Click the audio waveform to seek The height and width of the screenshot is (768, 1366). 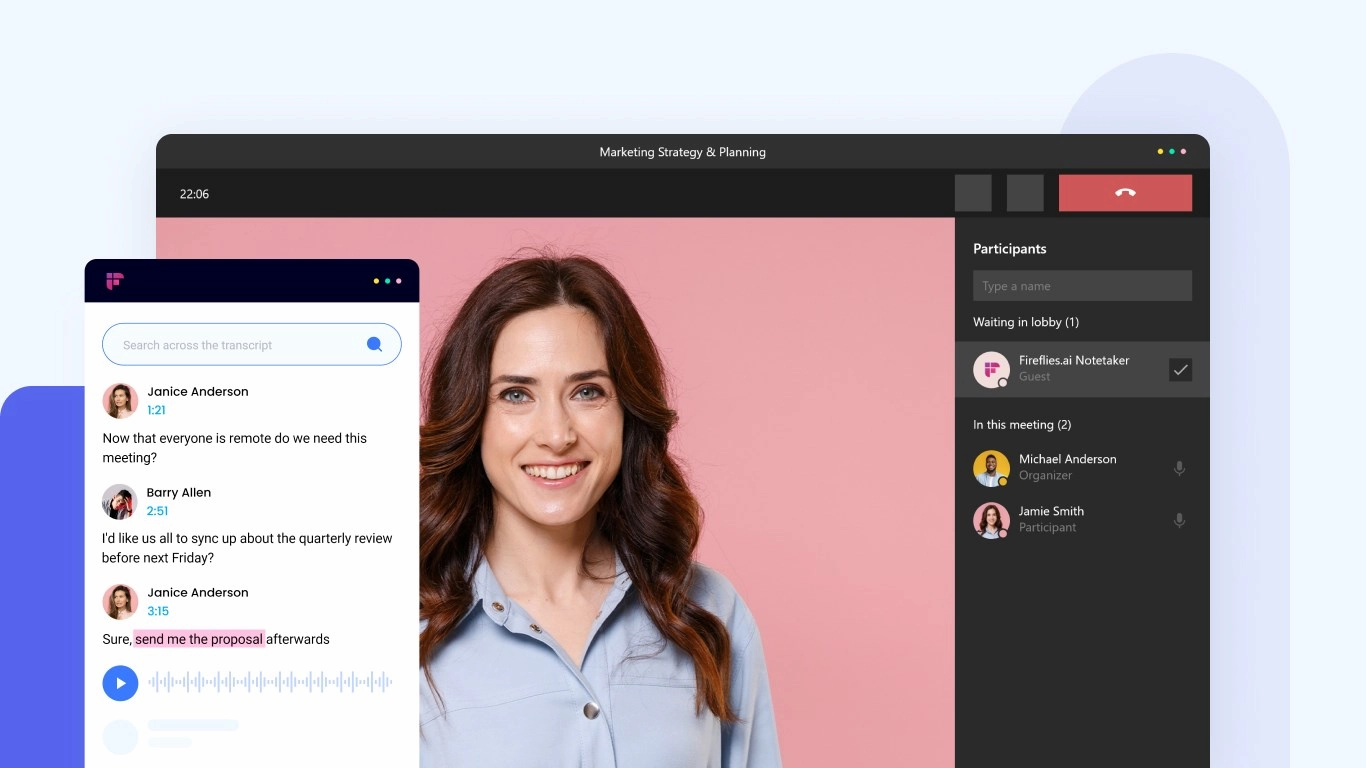pos(270,683)
